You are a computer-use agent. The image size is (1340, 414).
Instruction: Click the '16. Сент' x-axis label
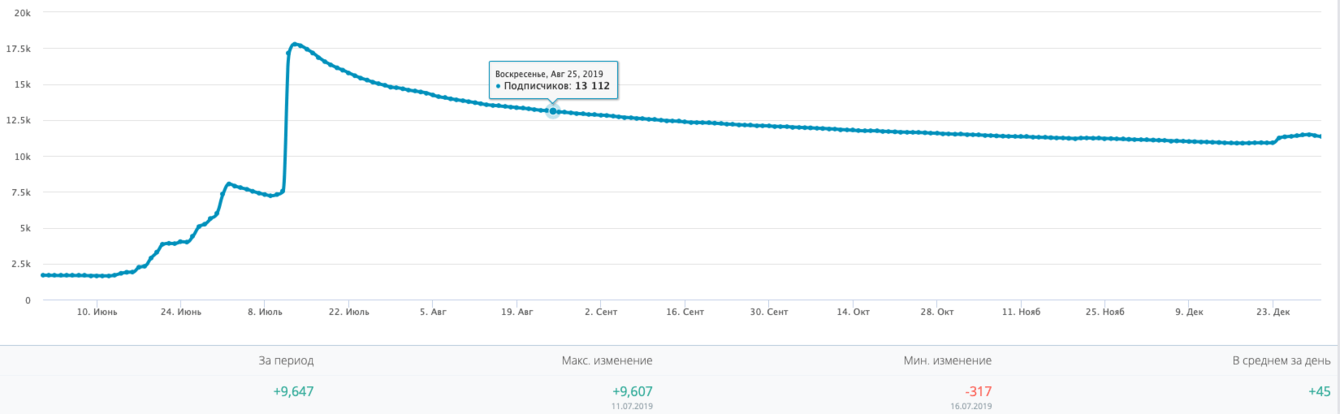[x=687, y=312]
